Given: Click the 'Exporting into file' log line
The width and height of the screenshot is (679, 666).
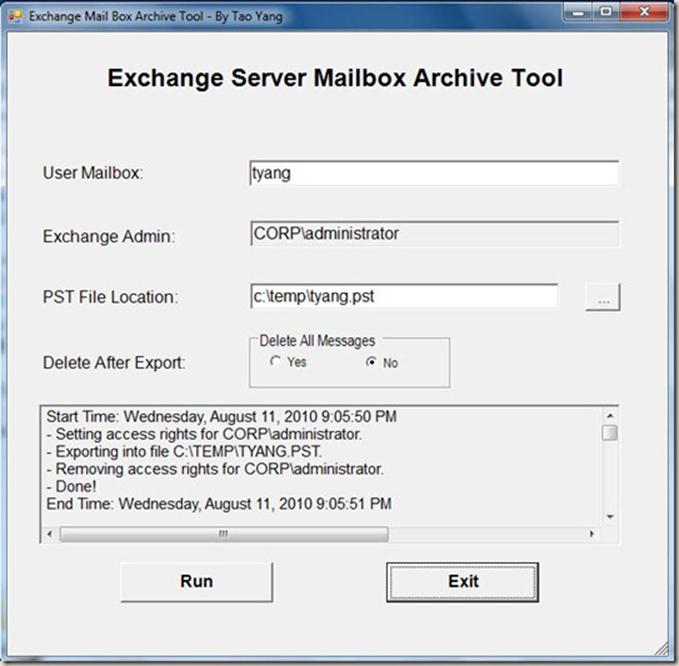Looking at the screenshot, I should (184, 452).
